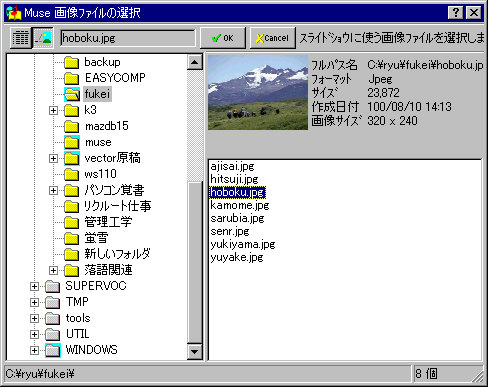This screenshot has height=387, width=488.
Task: Click the 100/08/10 14:13 creation date value
Action: click(x=409, y=107)
